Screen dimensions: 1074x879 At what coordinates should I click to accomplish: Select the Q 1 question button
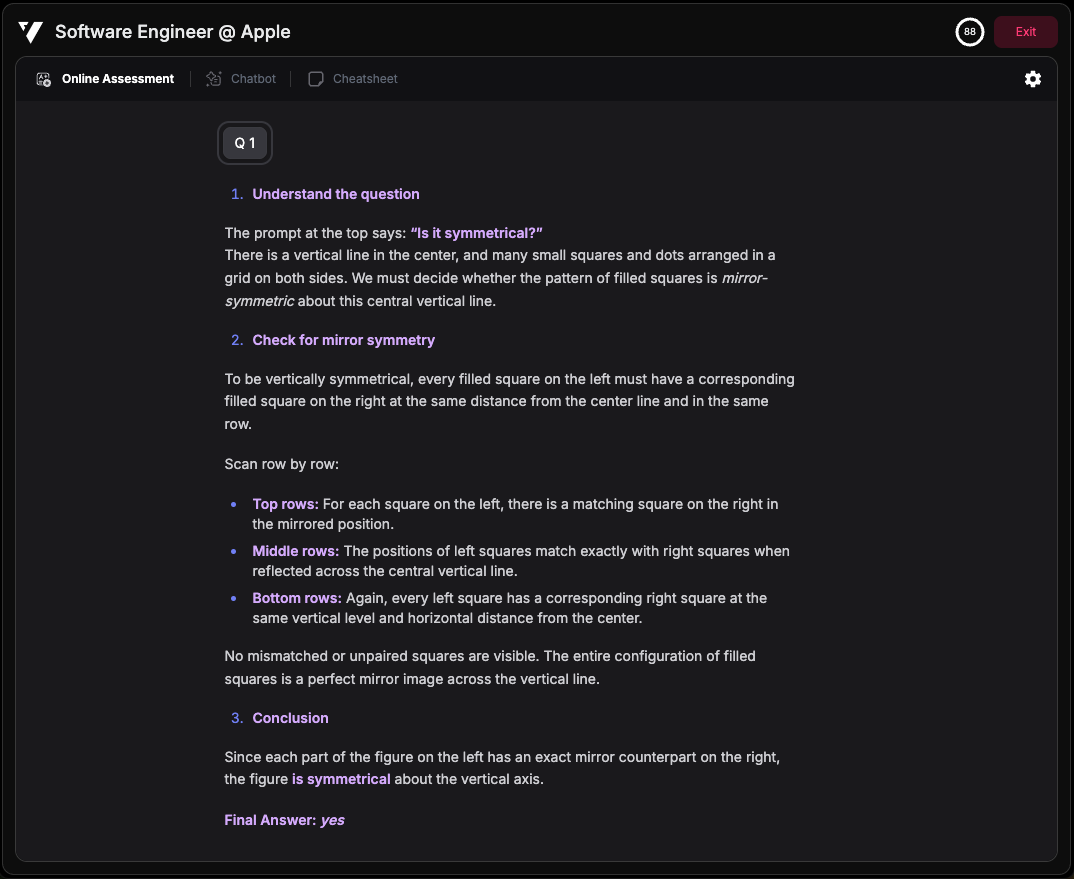tap(245, 143)
